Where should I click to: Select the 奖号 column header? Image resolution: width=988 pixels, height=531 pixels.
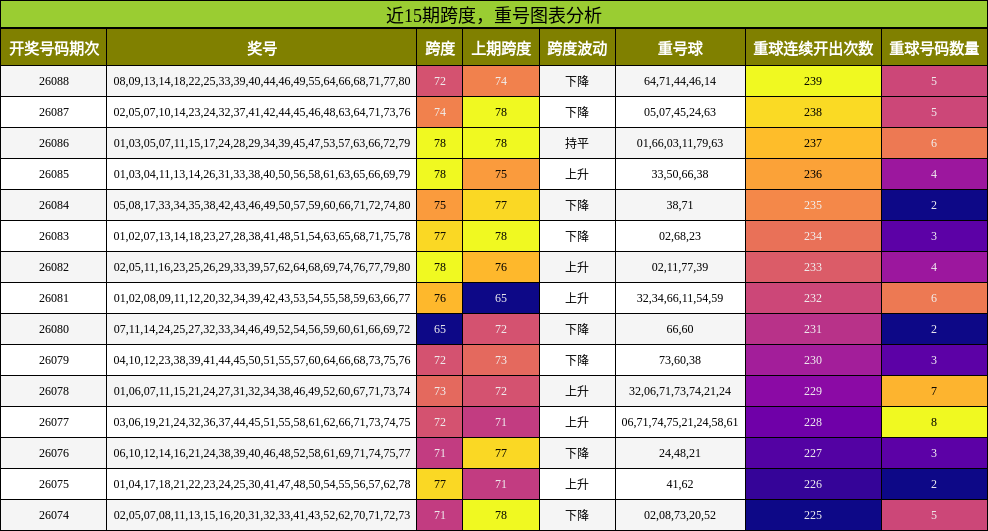[261, 48]
